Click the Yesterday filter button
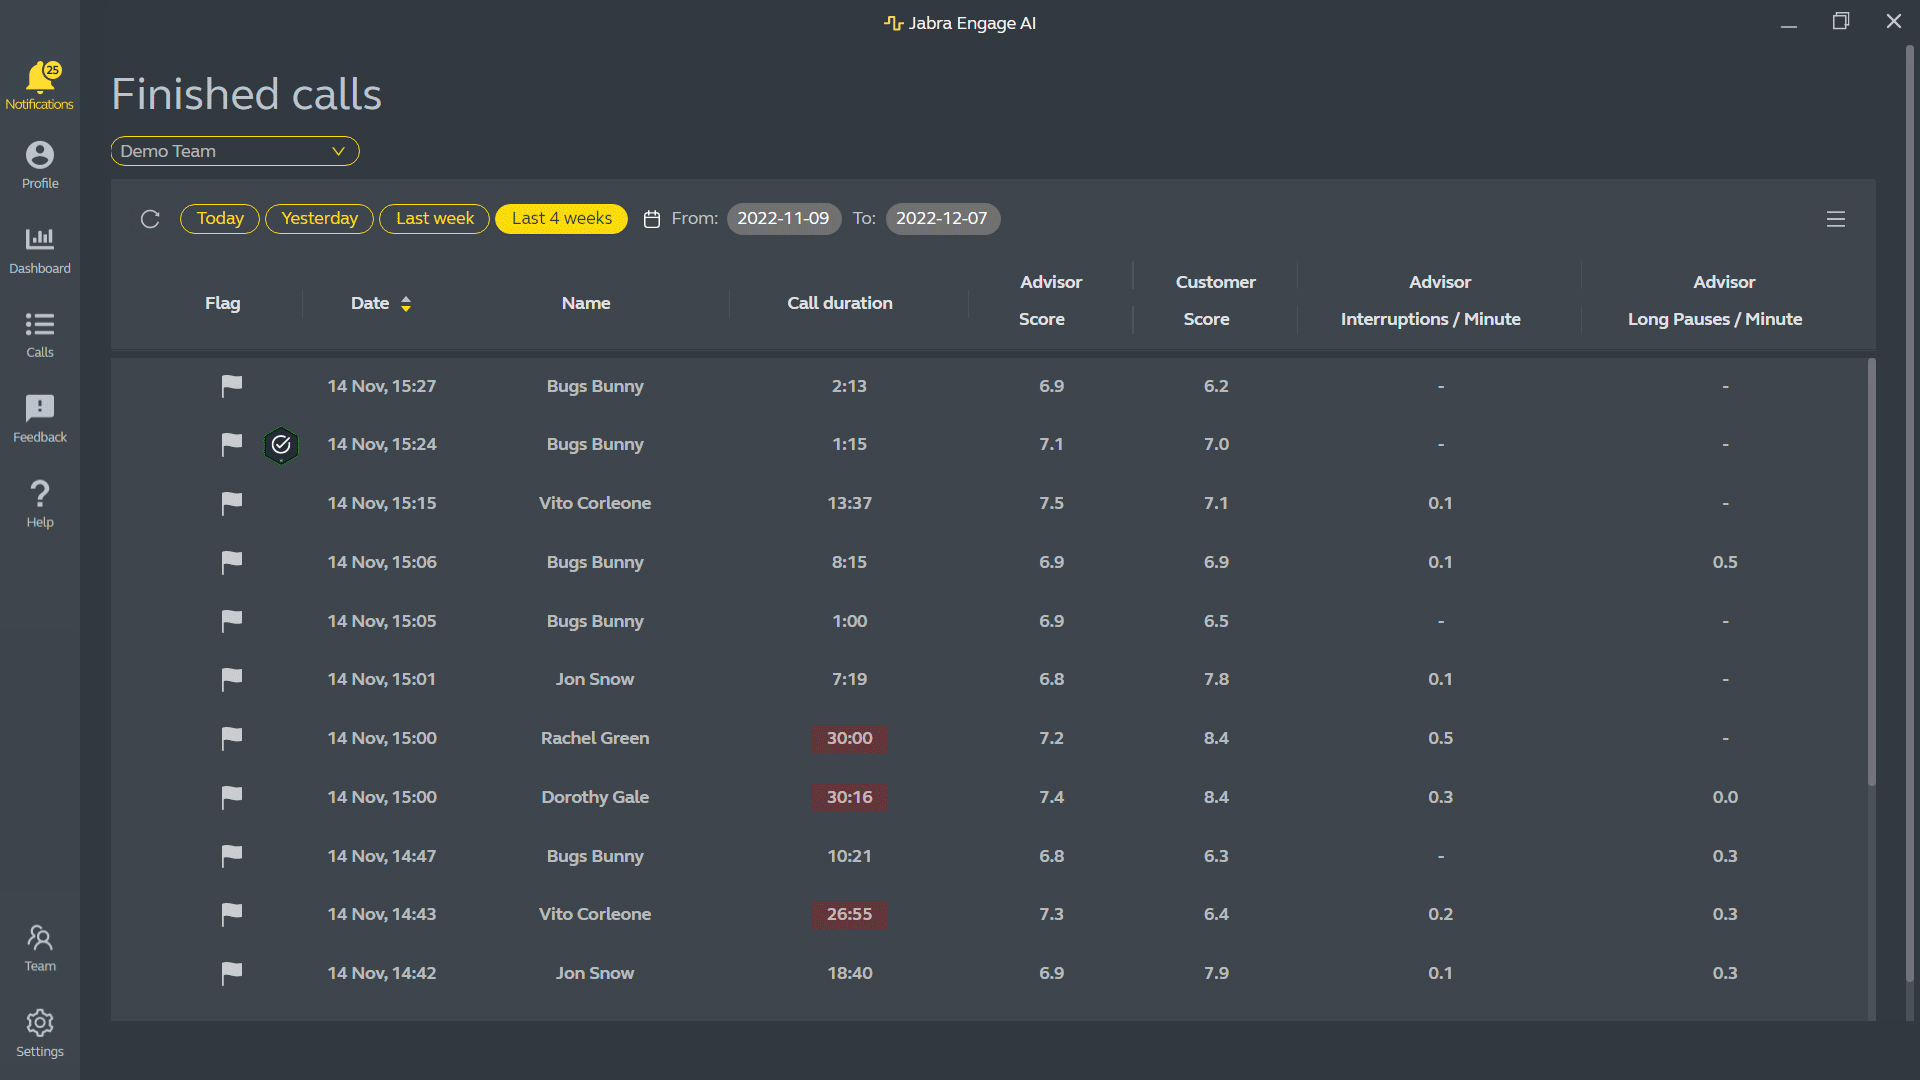The width and height of the screenshot is (1920, 1080). [x=319, y=219]
